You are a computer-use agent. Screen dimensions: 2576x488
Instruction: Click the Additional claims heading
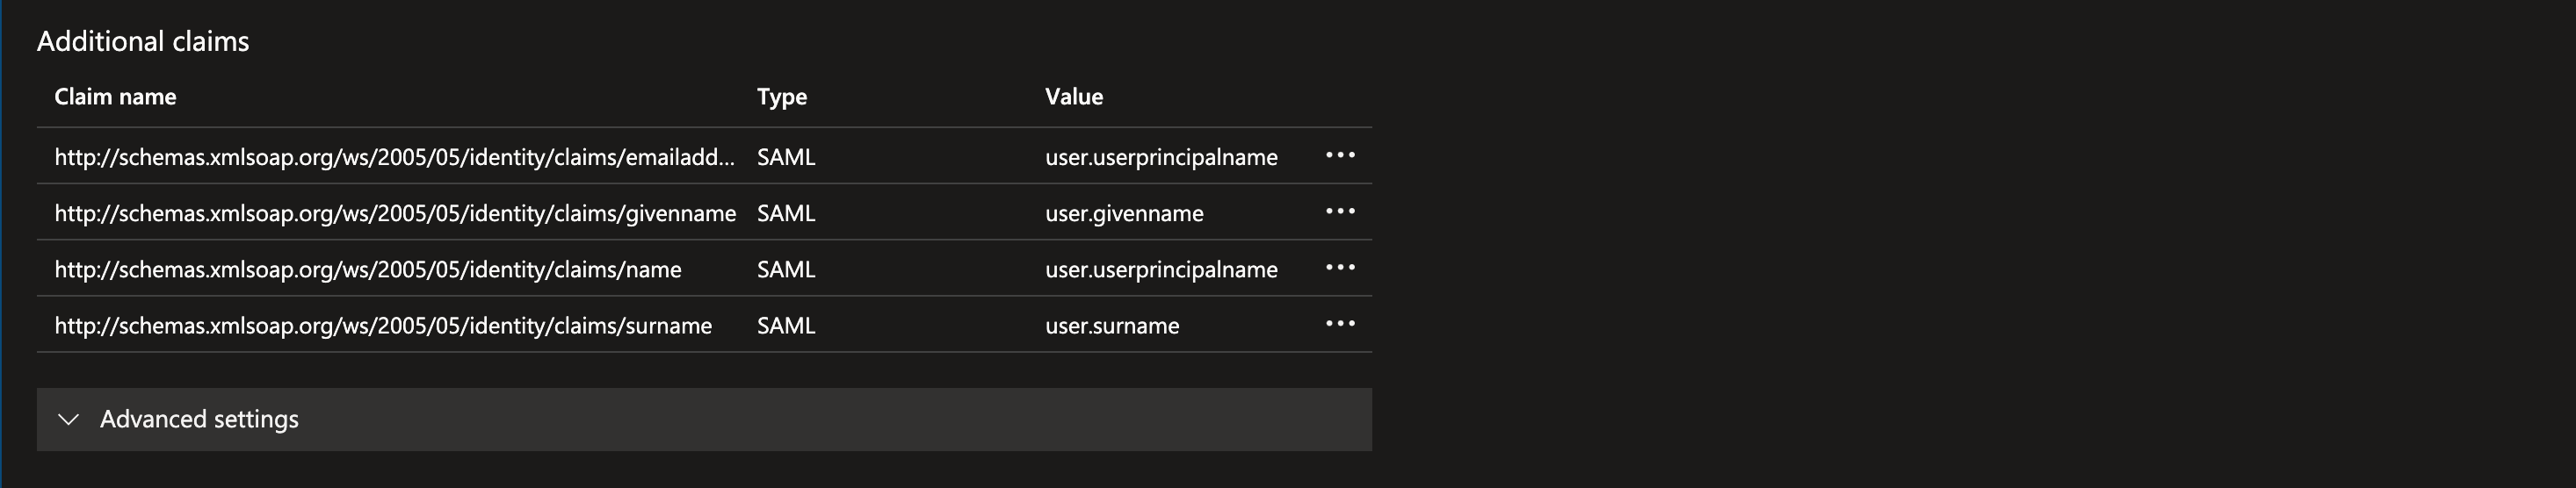143,41
